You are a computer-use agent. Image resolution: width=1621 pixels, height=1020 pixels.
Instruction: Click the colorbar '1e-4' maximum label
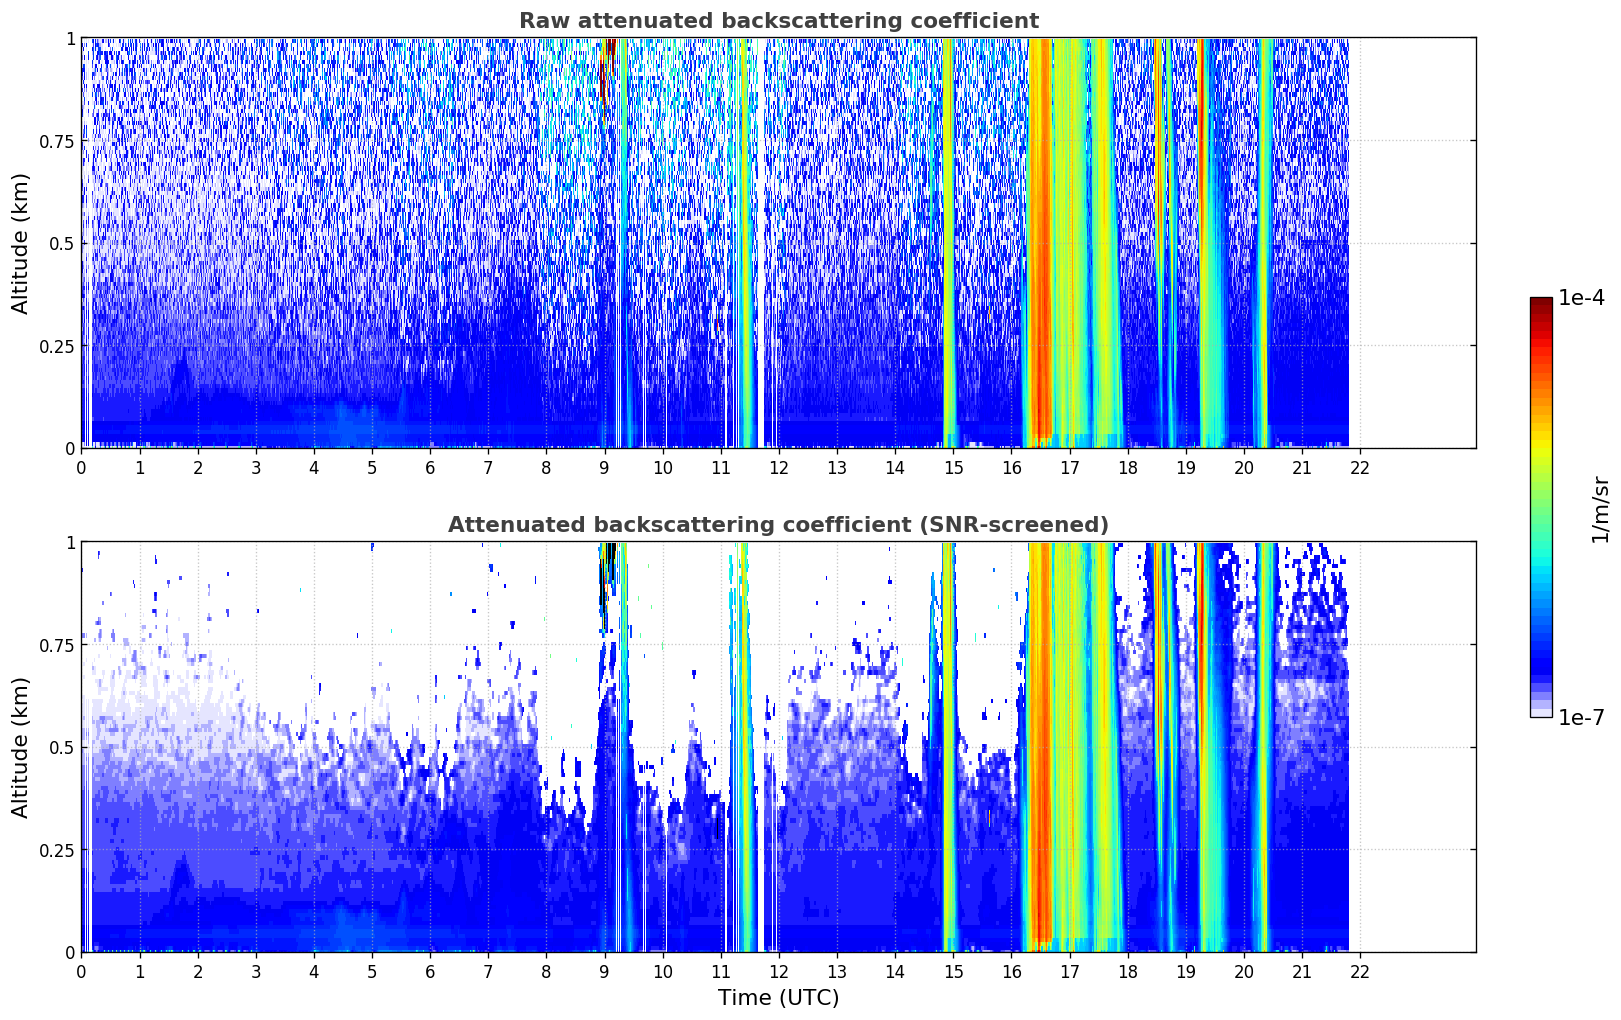1581,298
